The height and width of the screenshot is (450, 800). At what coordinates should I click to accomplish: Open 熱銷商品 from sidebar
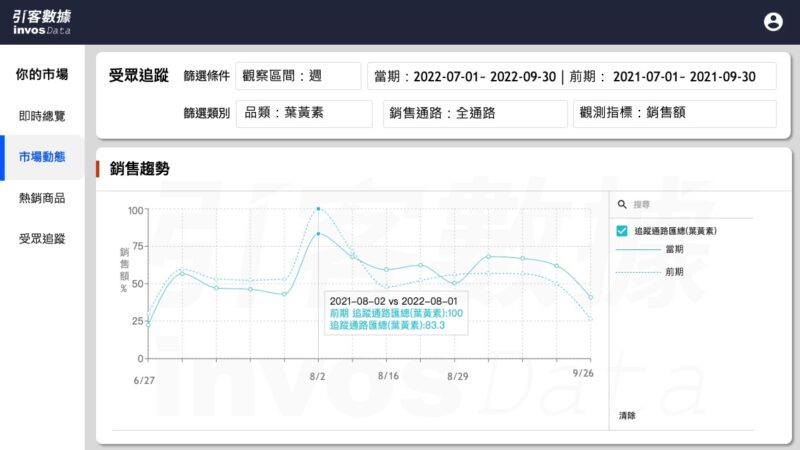coord(42,198)
